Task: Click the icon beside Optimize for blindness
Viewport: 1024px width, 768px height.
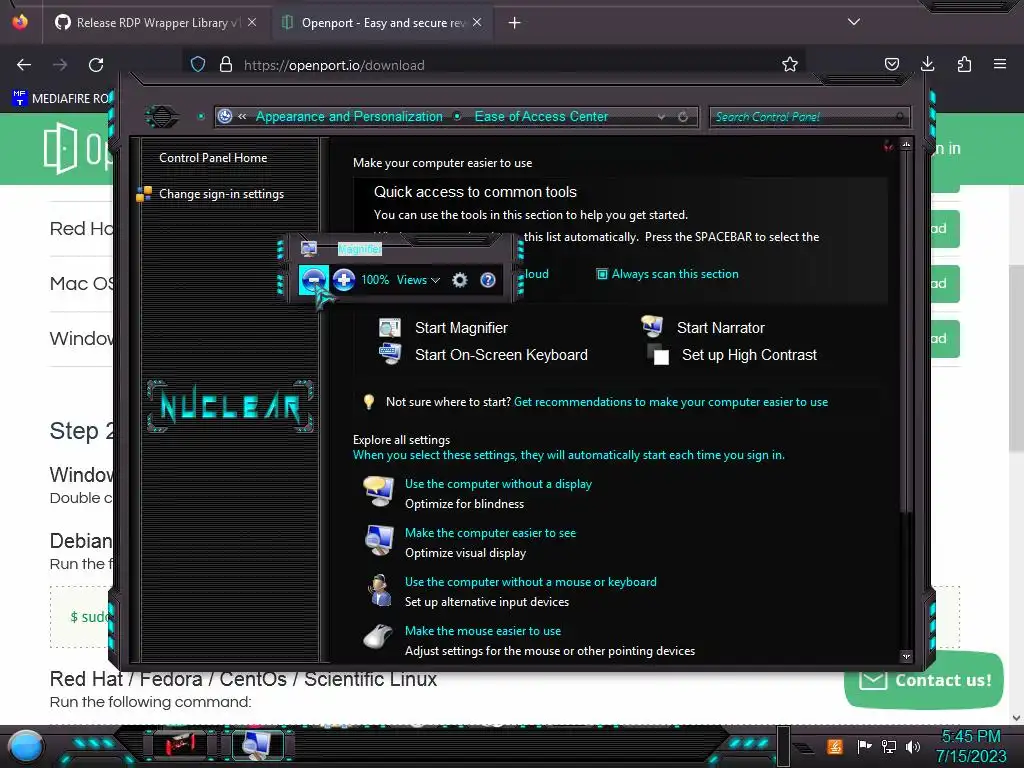Action: coord(379,492)
